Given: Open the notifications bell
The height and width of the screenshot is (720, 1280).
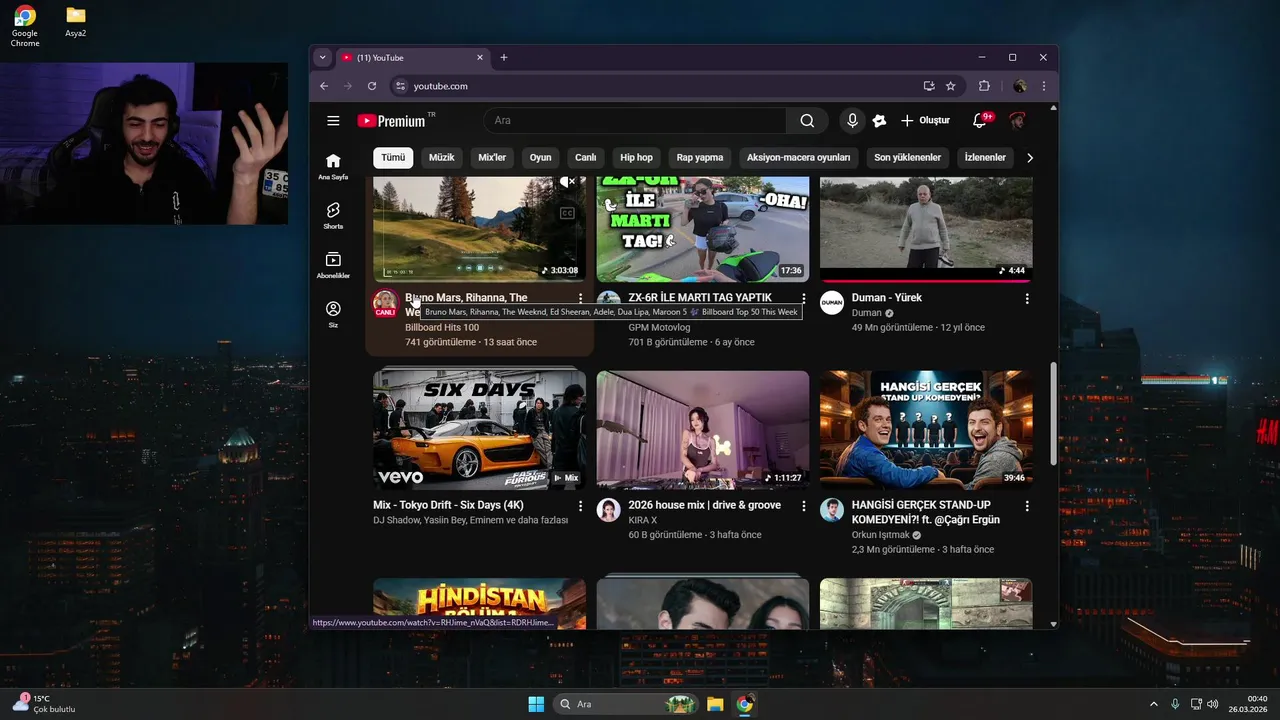Looking at the screenshot, I should click(980, 121).
